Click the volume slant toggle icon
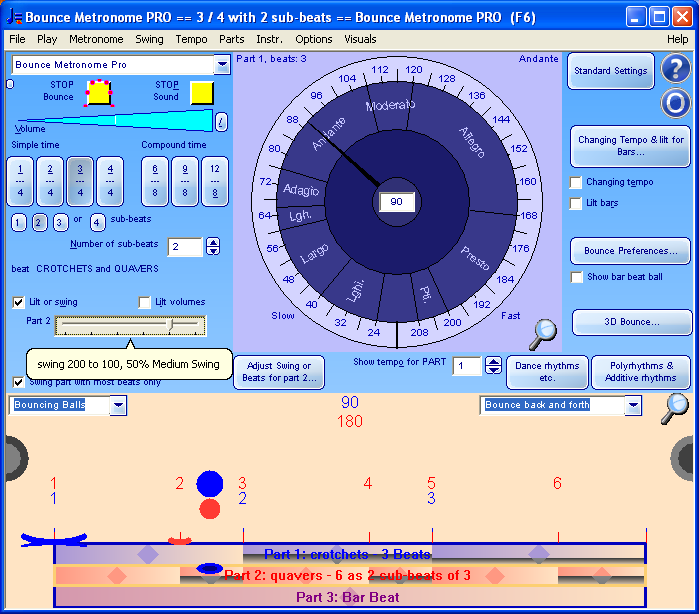This screenshot has height=614, width=699. tap(221, 122)
